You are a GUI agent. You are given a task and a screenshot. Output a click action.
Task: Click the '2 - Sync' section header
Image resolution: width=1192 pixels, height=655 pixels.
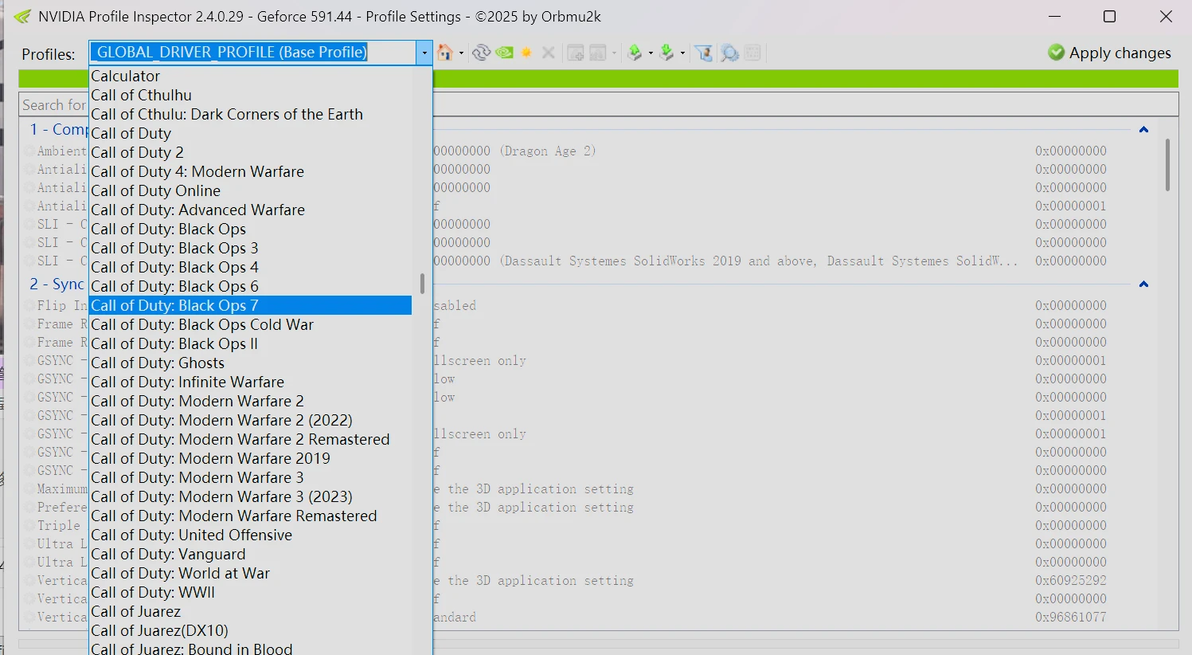pyautogui.click(x=57, y=283)
